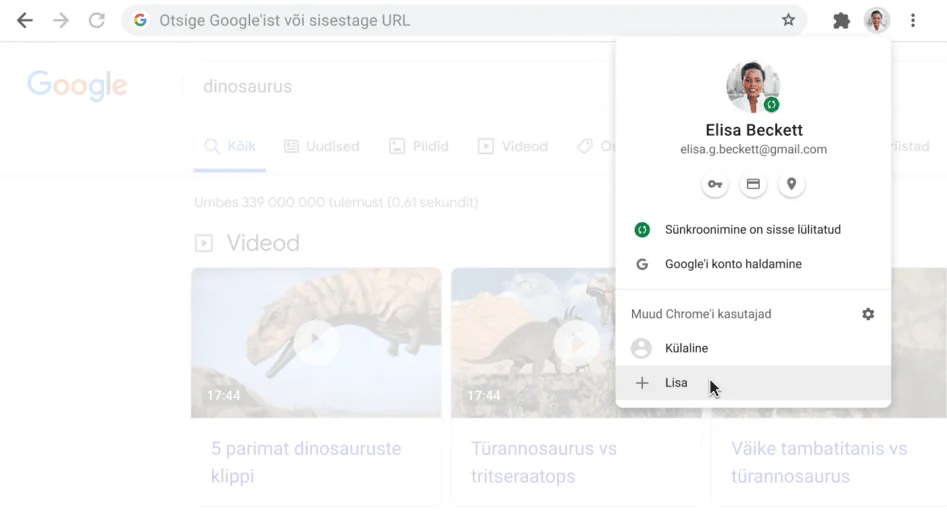Select the Külaline guest profile
This screenshot has width=947, height=531.
point(686,349)
